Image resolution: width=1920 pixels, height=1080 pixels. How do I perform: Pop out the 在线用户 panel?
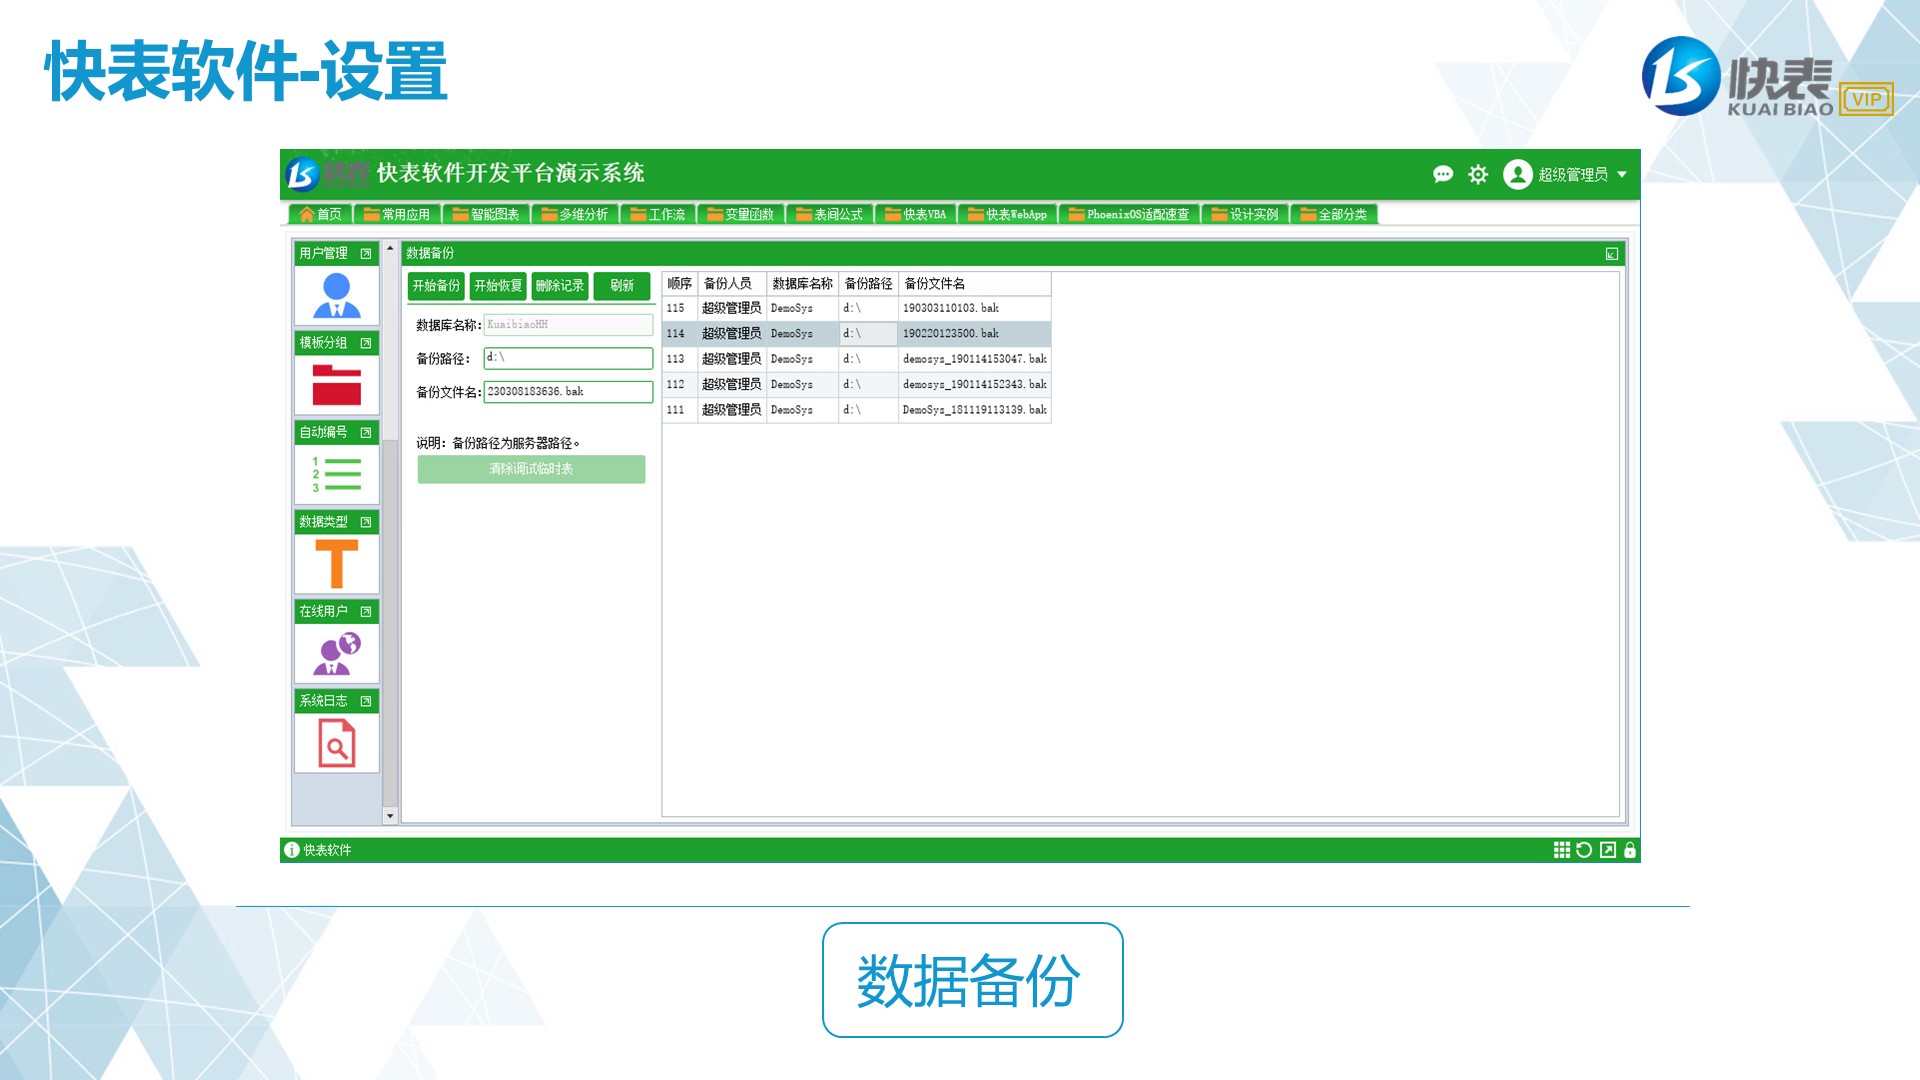(366, 612)
